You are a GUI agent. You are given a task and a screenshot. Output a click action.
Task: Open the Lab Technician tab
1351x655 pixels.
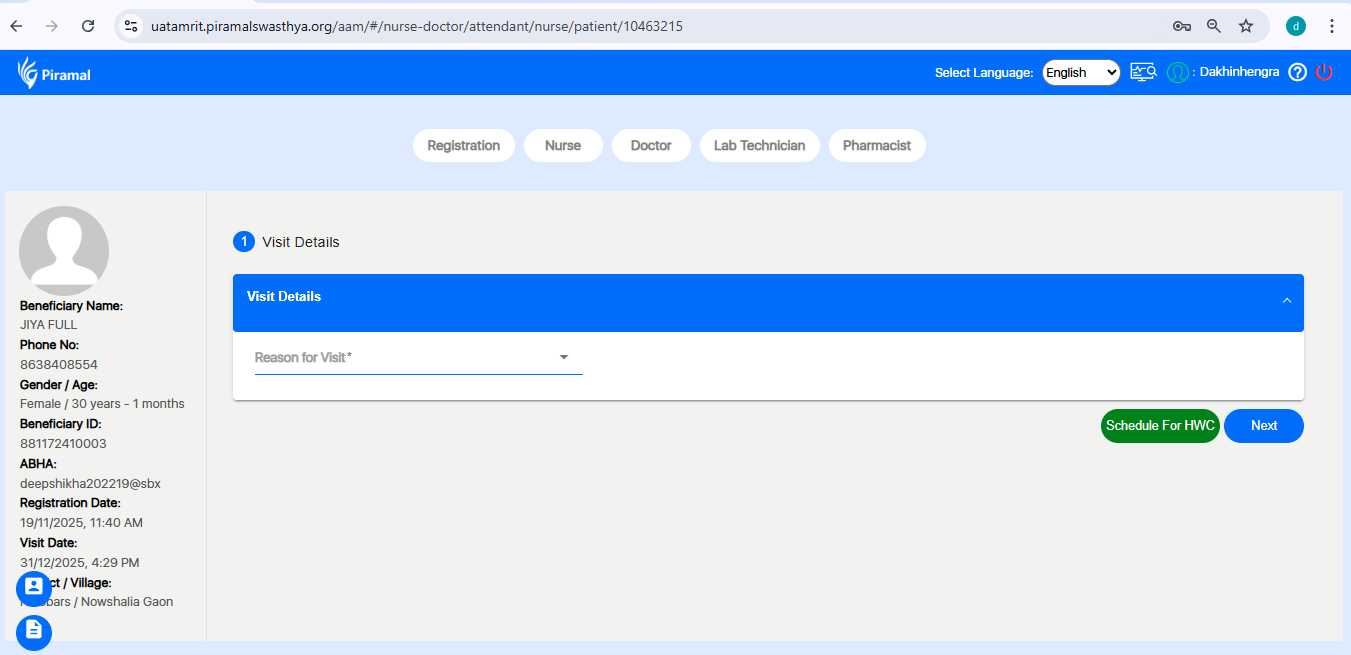pyautogui.click(x=759, y=146)
